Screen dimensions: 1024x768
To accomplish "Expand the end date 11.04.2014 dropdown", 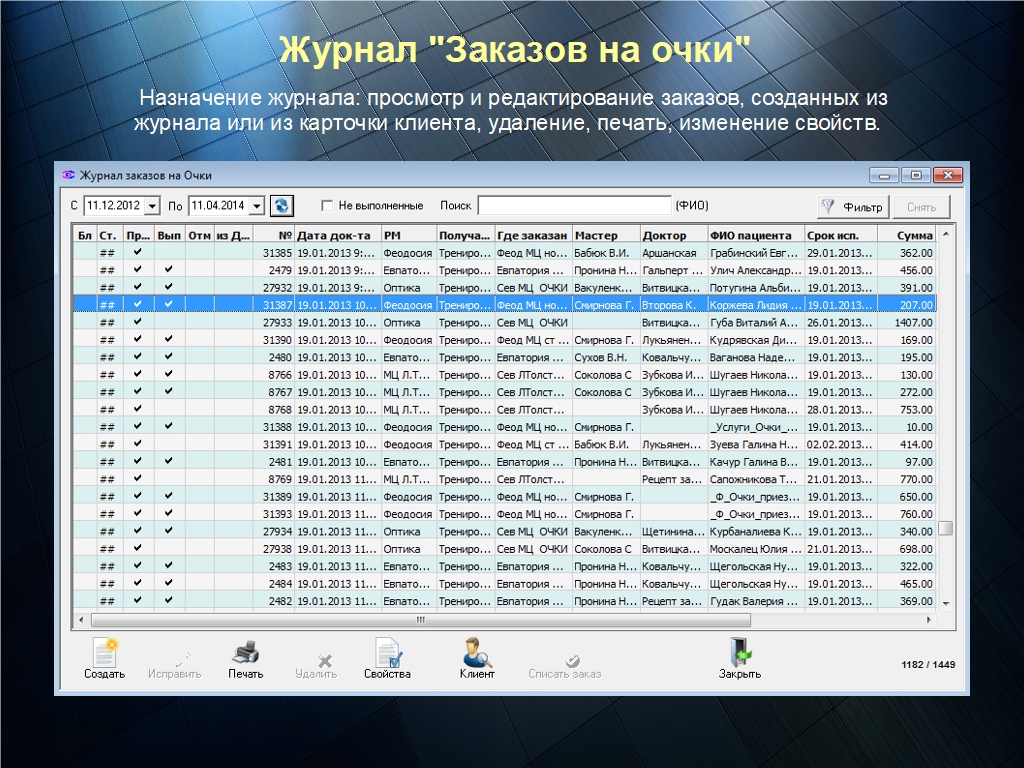I will 257,206.
